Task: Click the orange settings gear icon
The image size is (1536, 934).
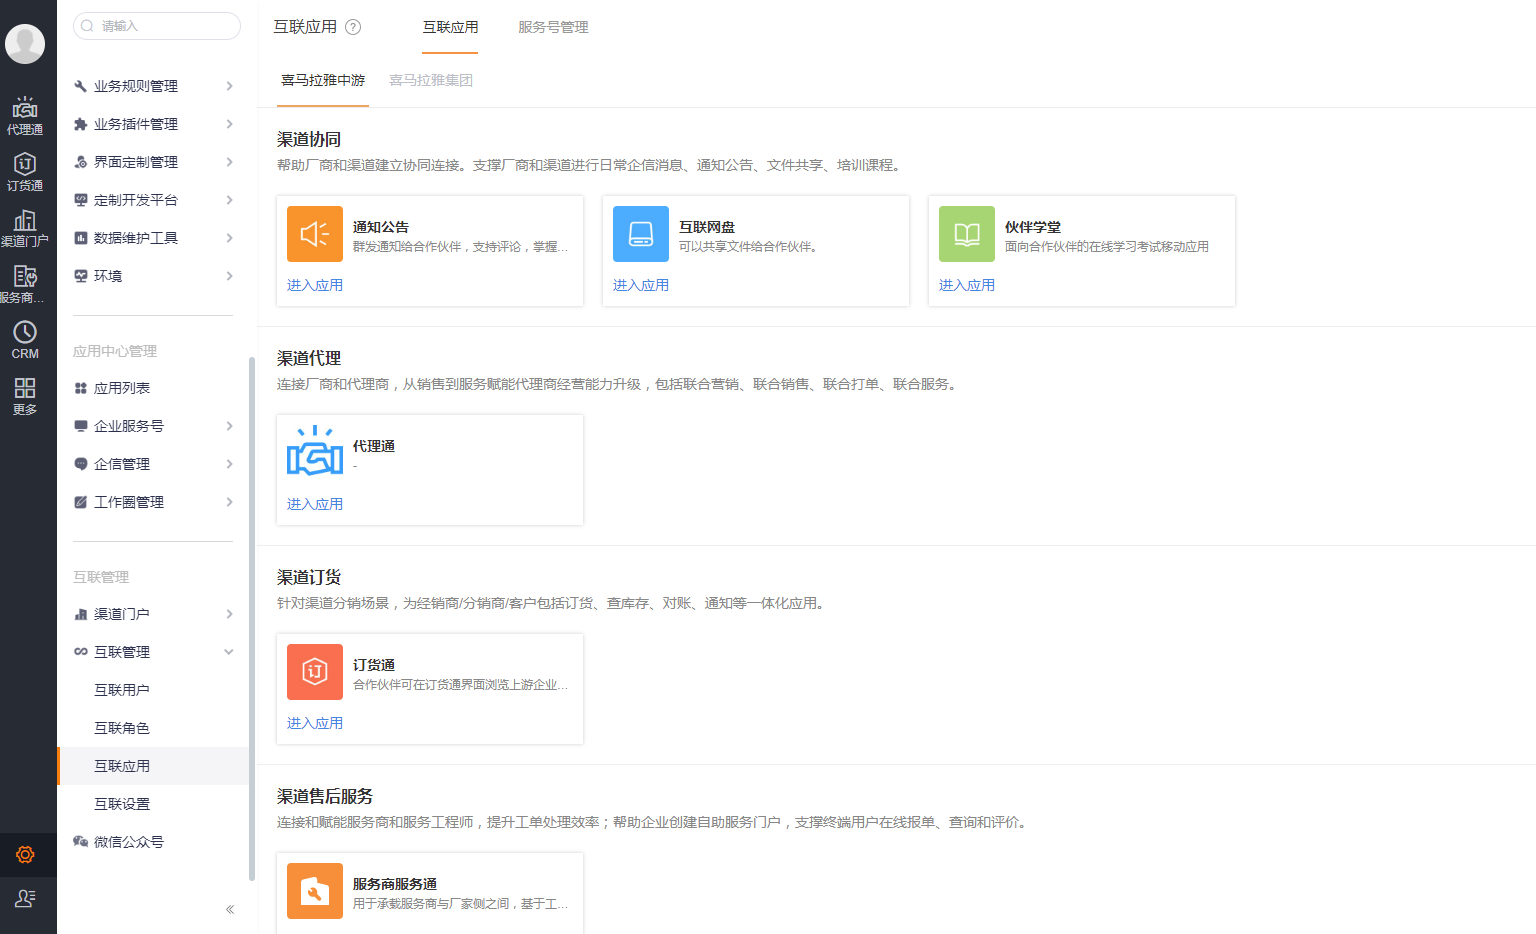Action: (x=25, y=854)
